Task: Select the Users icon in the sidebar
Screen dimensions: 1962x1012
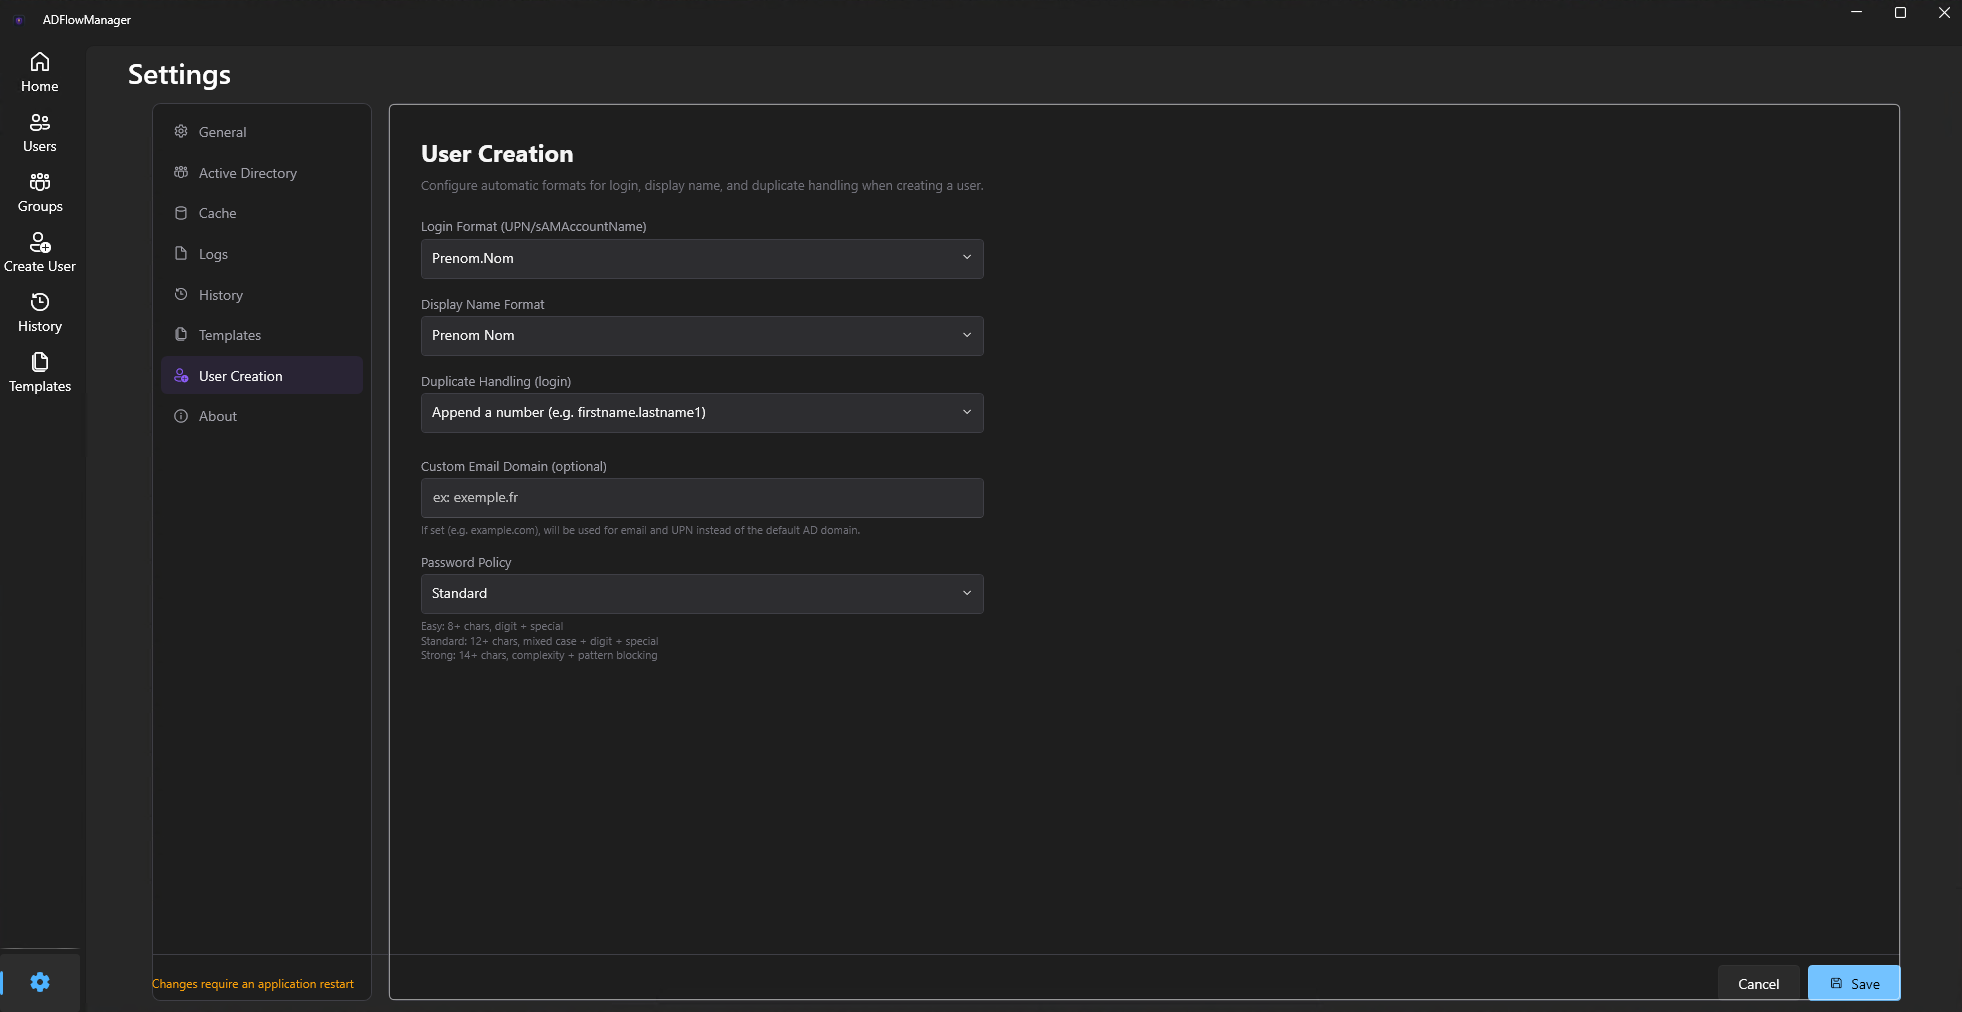Action: 39,132
